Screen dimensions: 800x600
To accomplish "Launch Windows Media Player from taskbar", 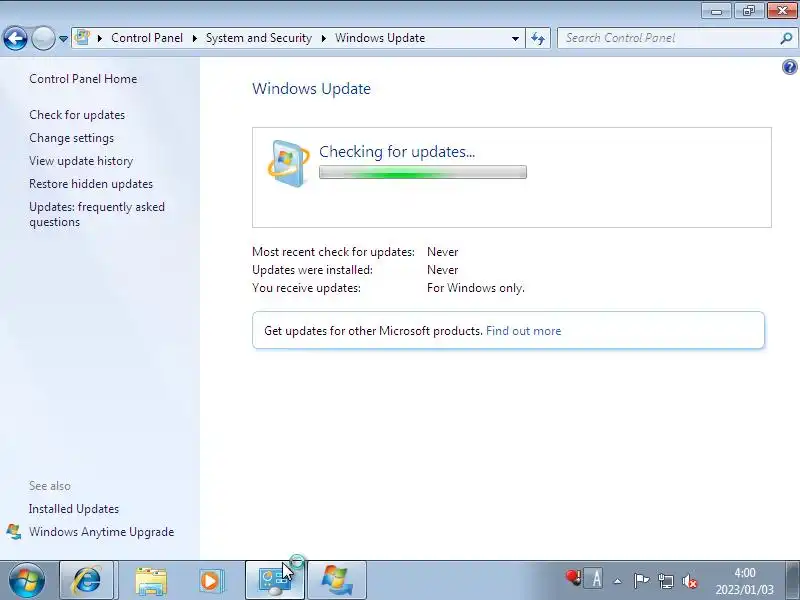I will [211, 580].
